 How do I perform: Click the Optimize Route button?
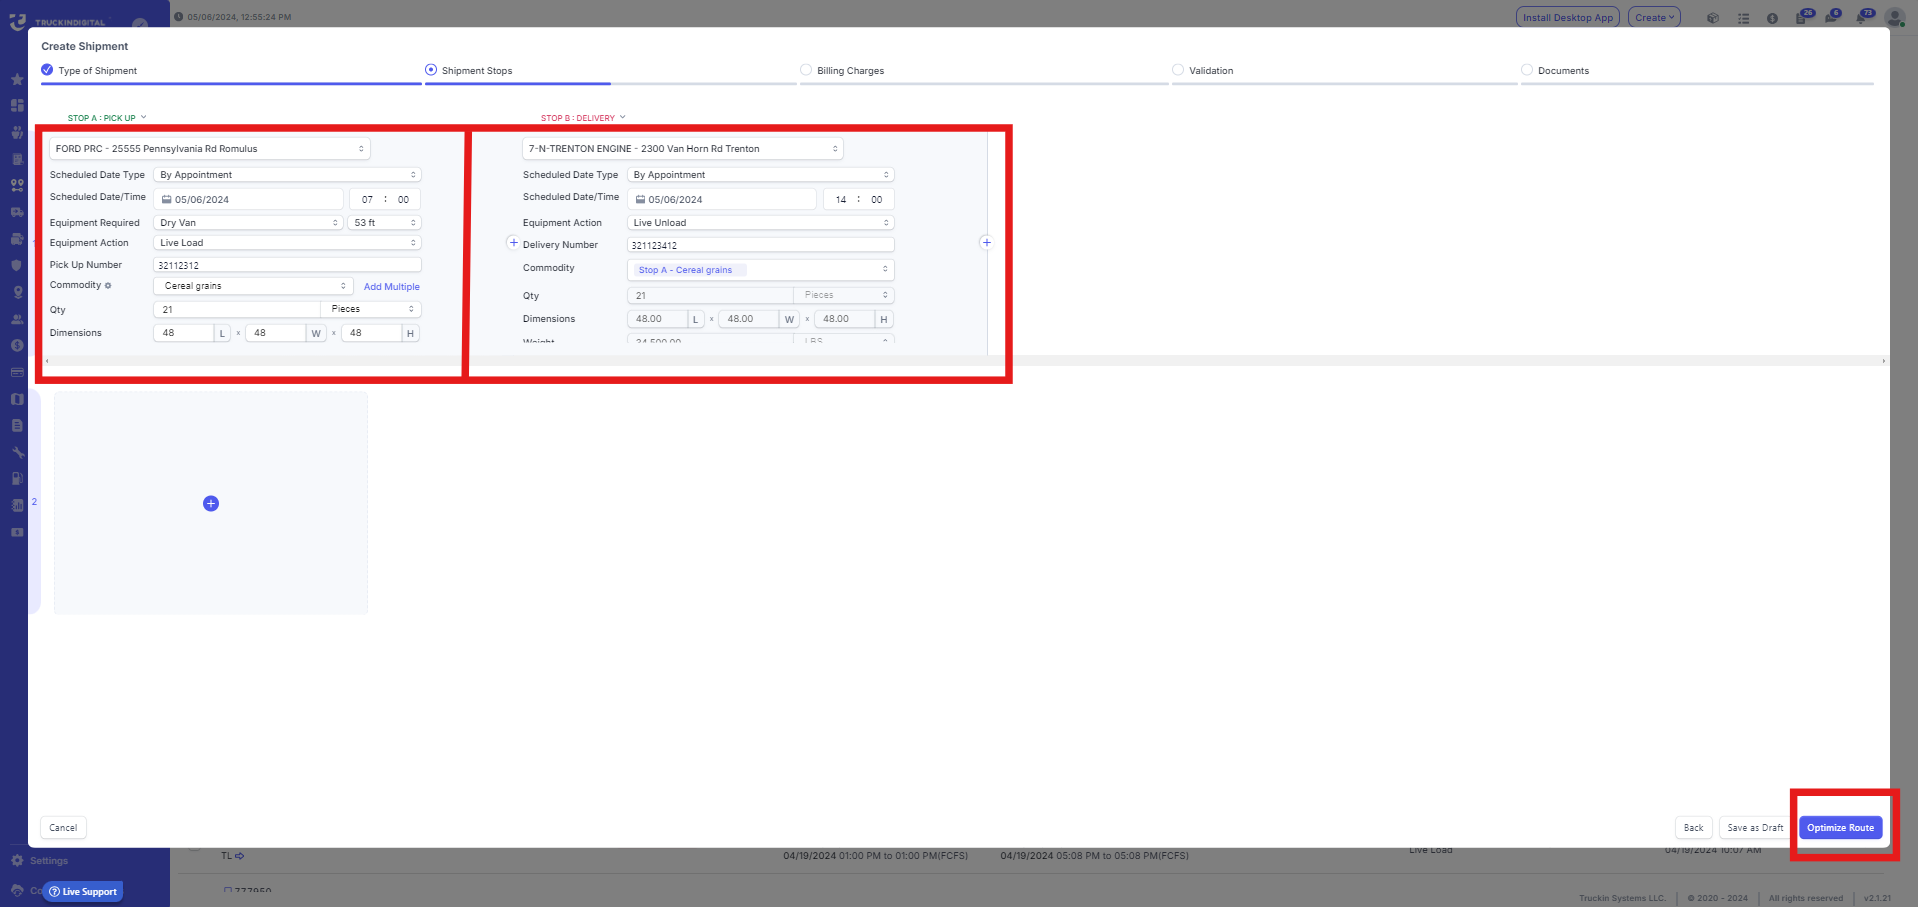[x=1840, y=828]
